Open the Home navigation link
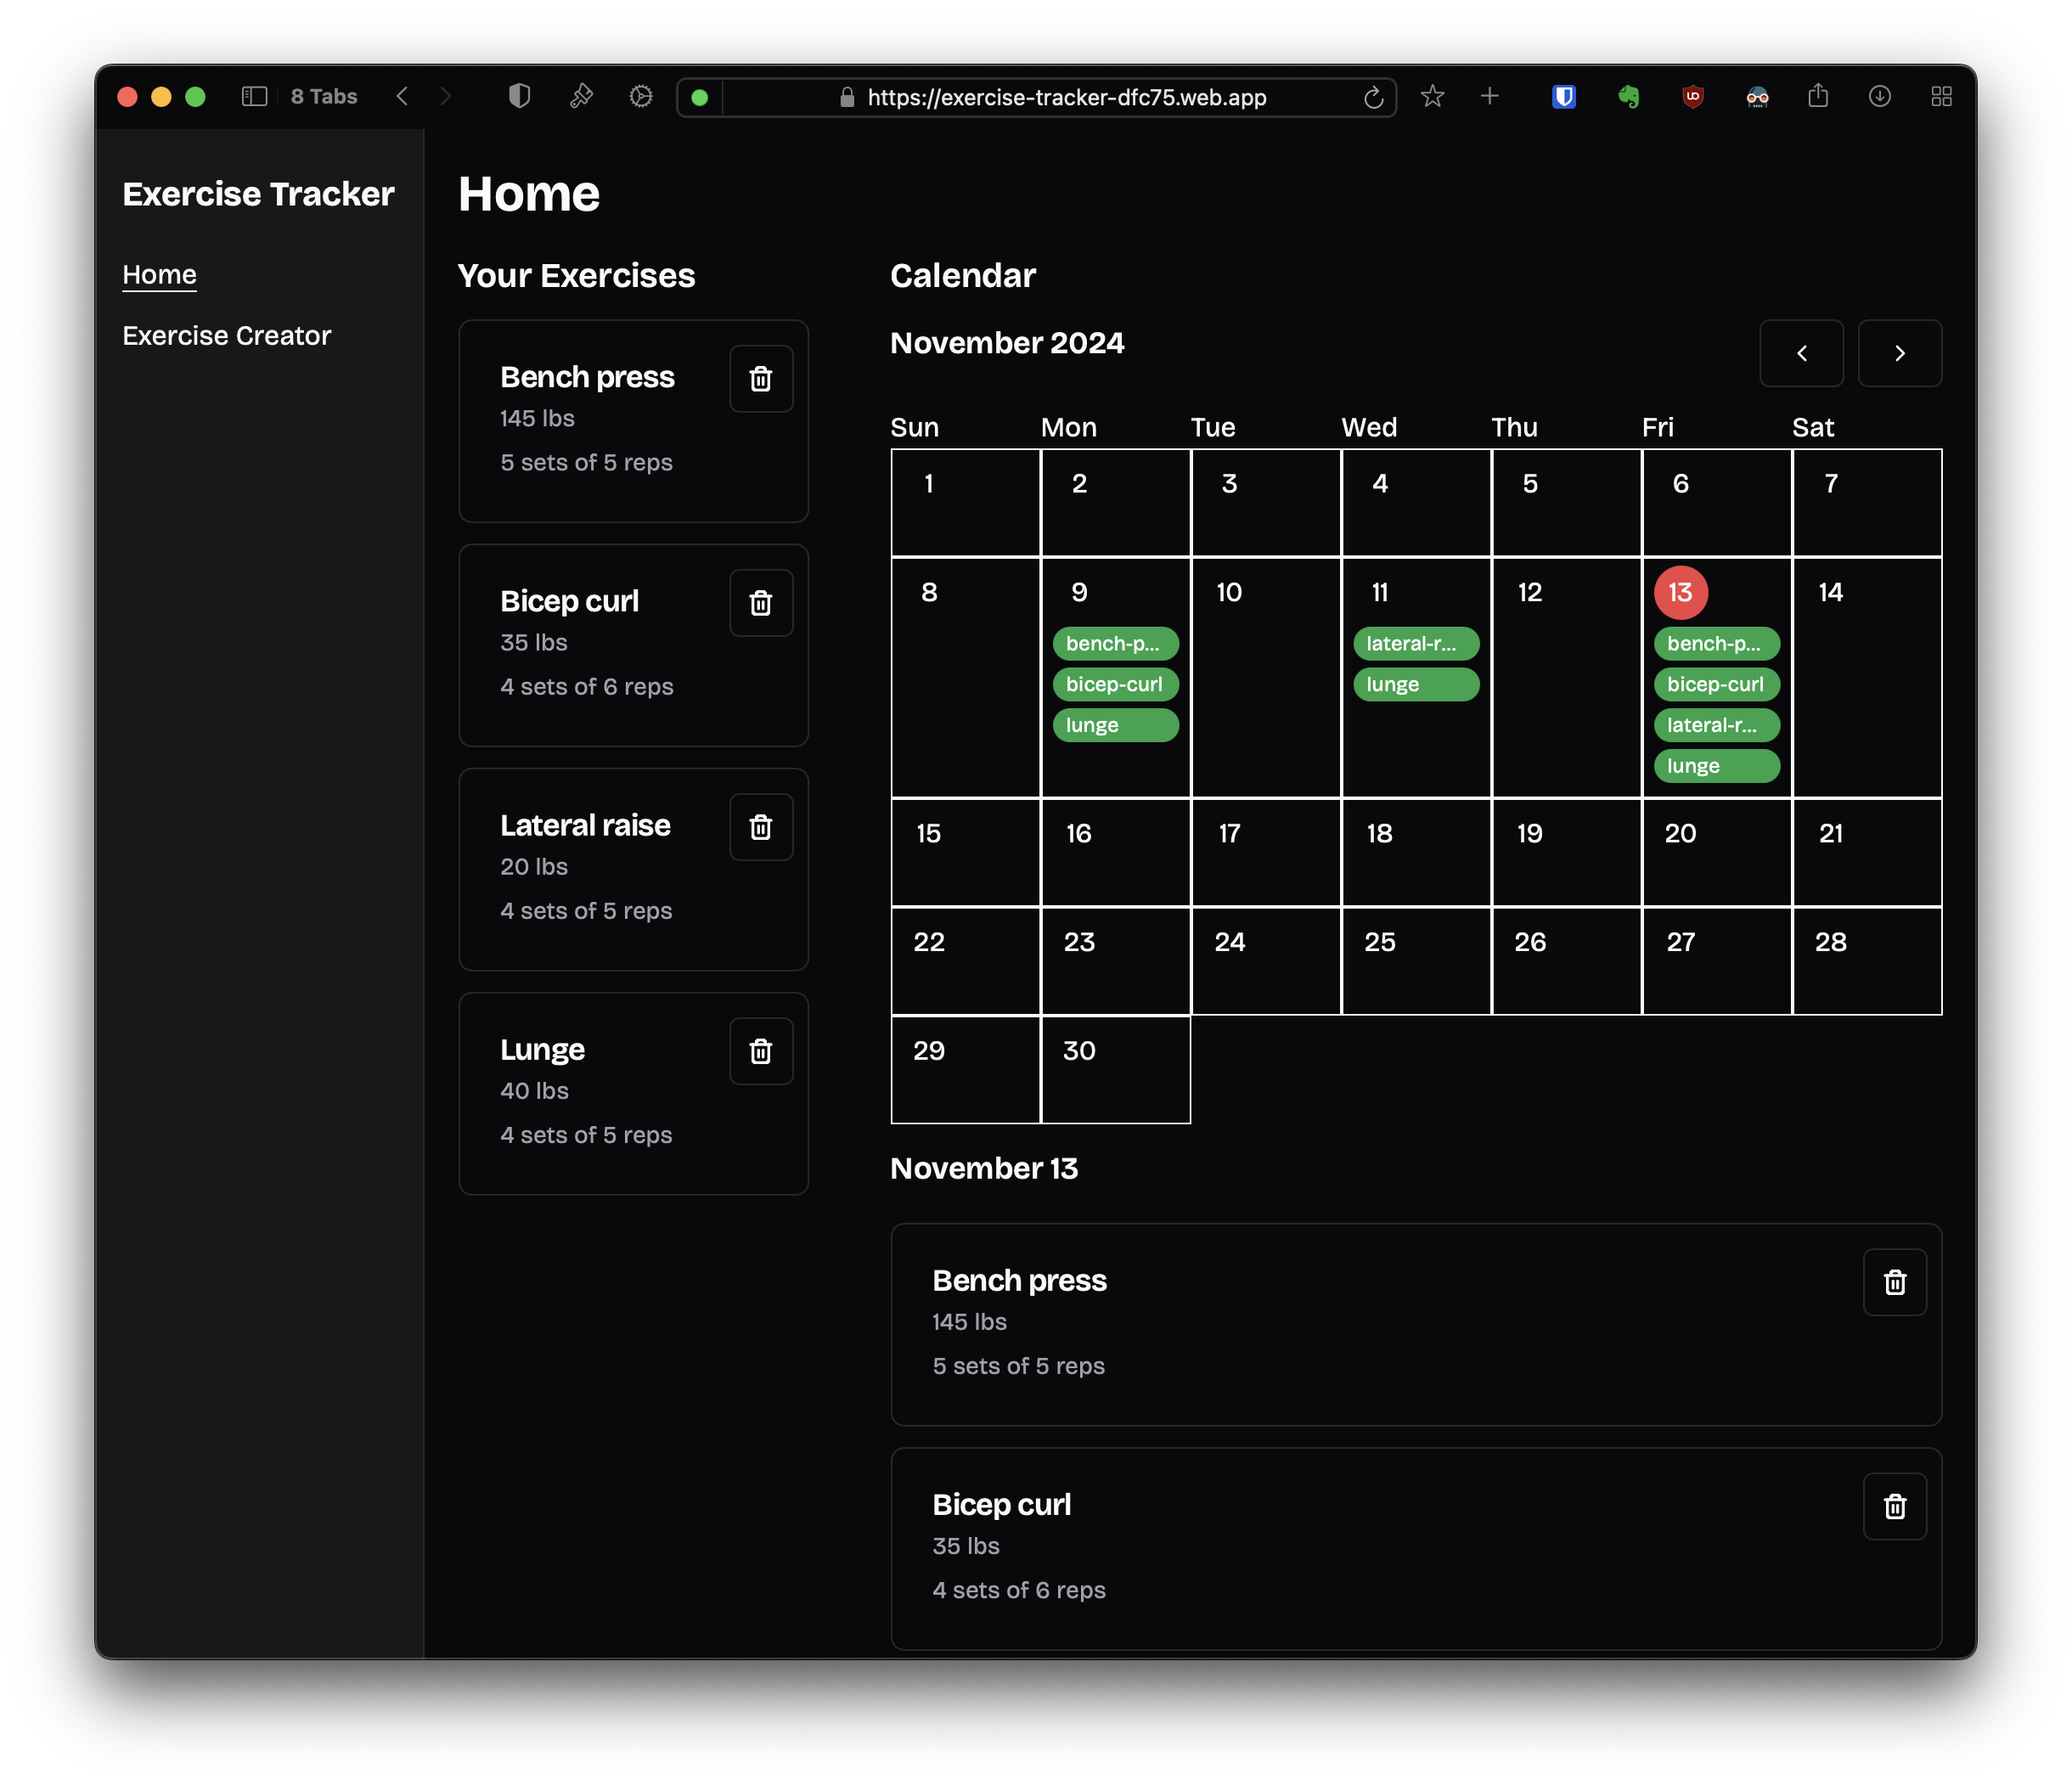The image size is (2072, 1785). [159, 274]
